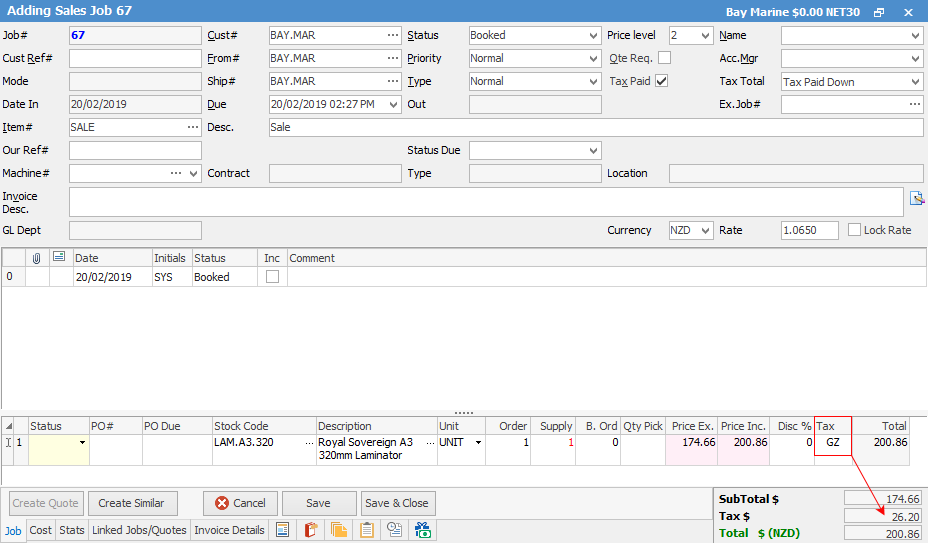Click the paperclip attachment column header
The width and height of the screenshot is (928, 543).
click(37, 258)
